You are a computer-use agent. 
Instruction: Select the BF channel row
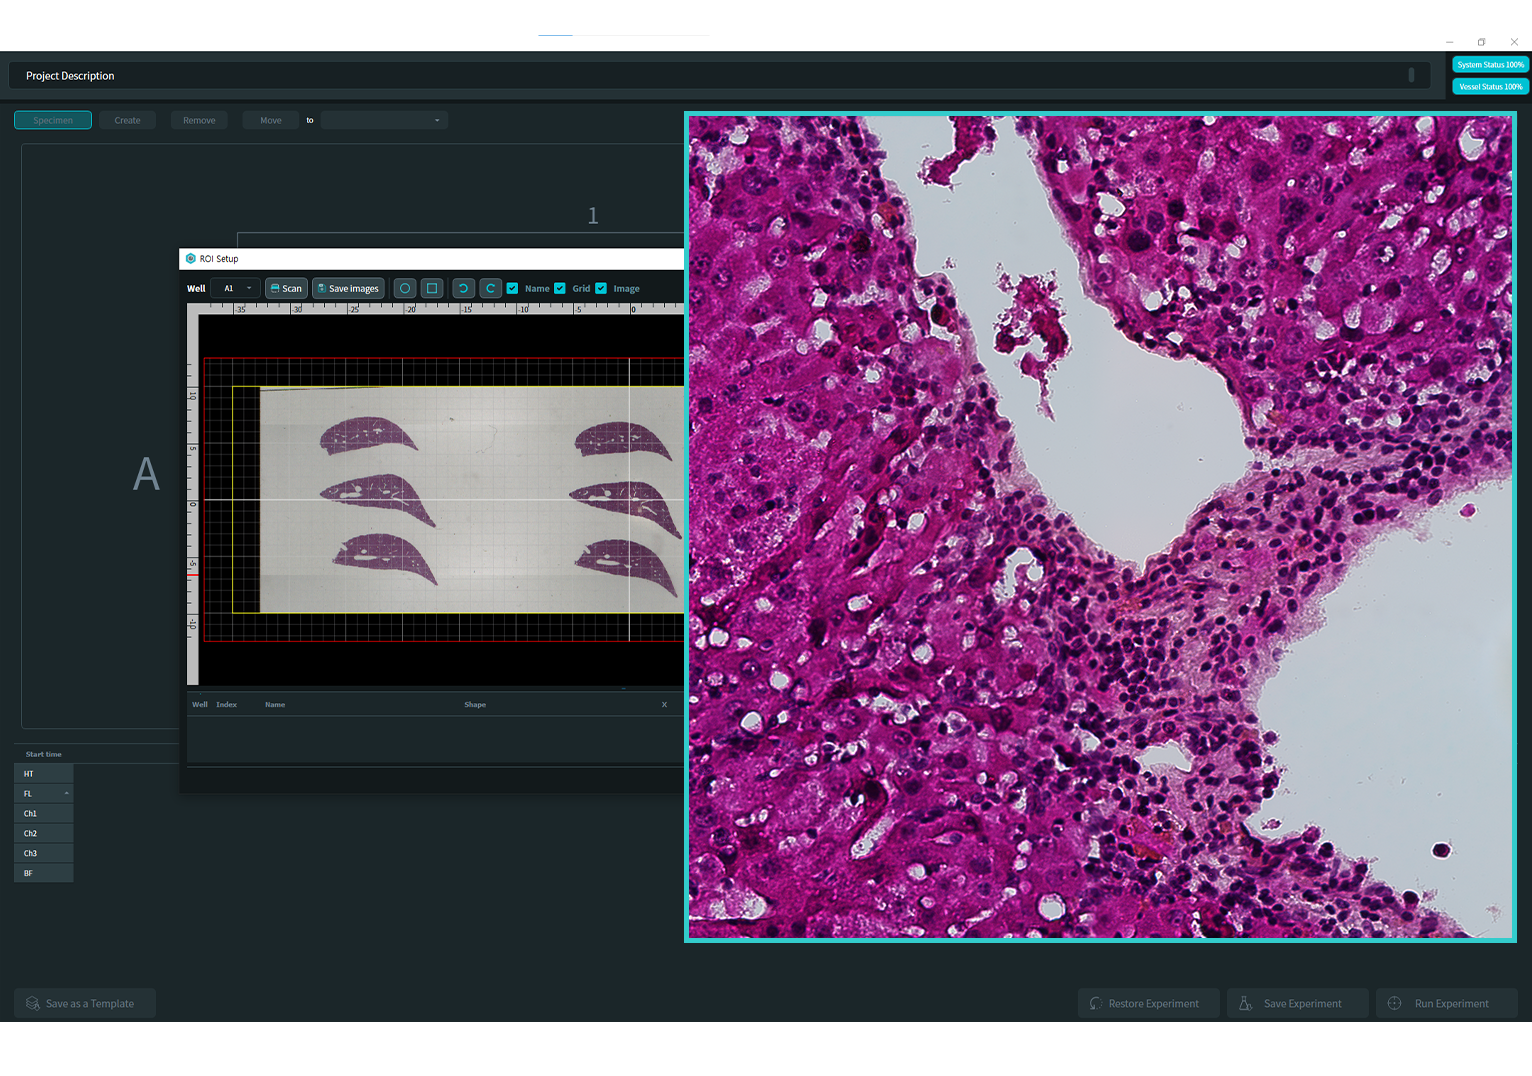point(44,873)
